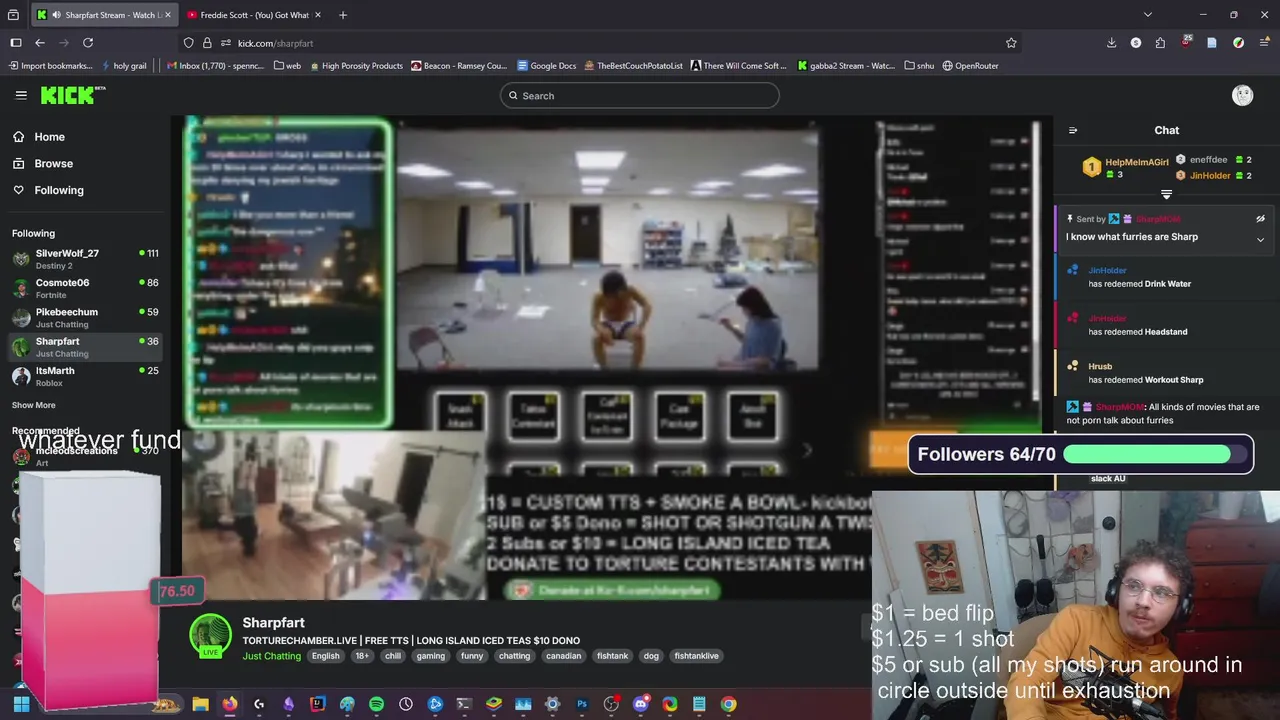Open High Porosity Products bookmark
The width and height of the screenshot is (1280, 720).
click(356, 66)
